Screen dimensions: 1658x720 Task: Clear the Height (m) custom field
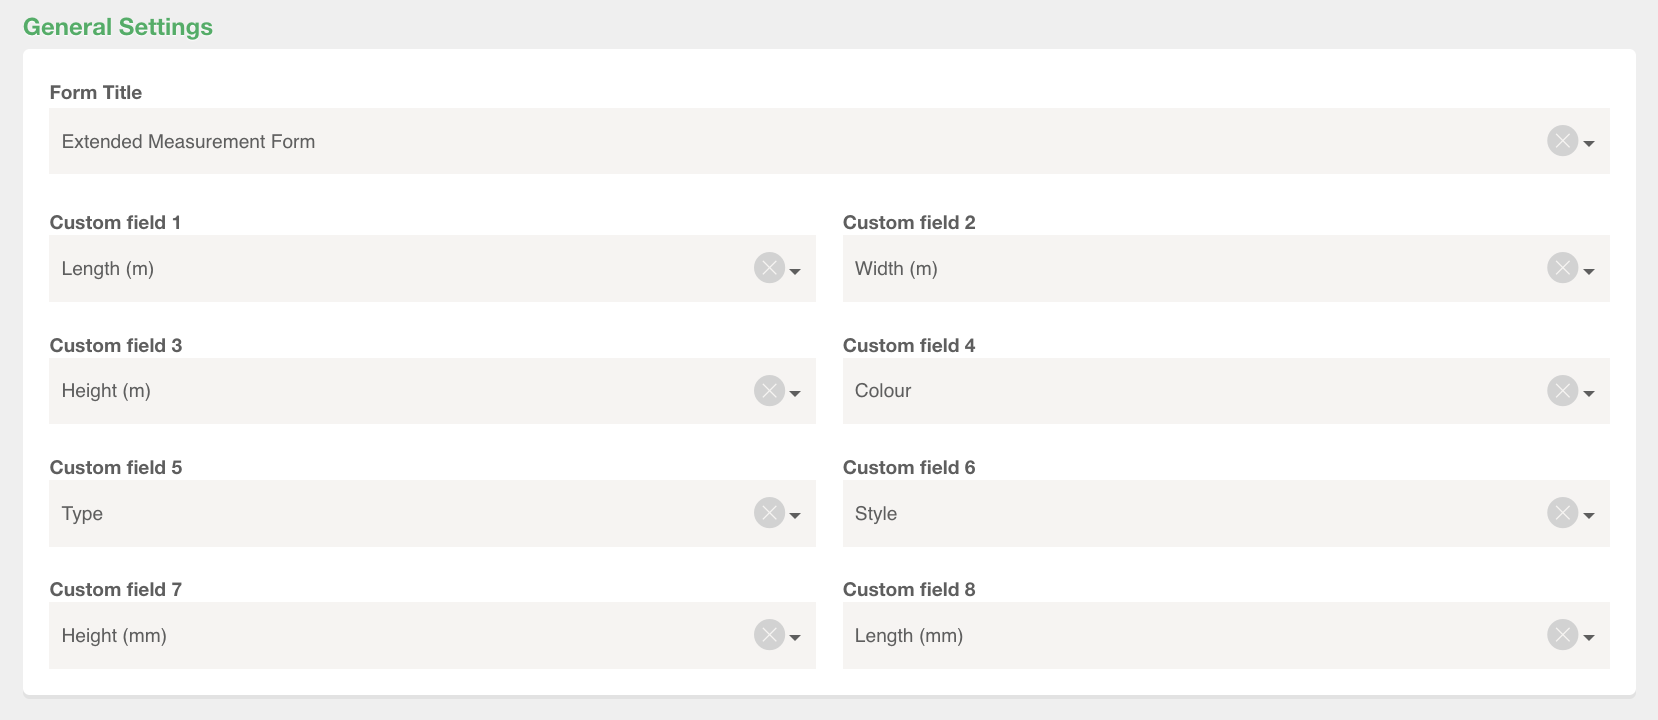[x=768, y=391]
